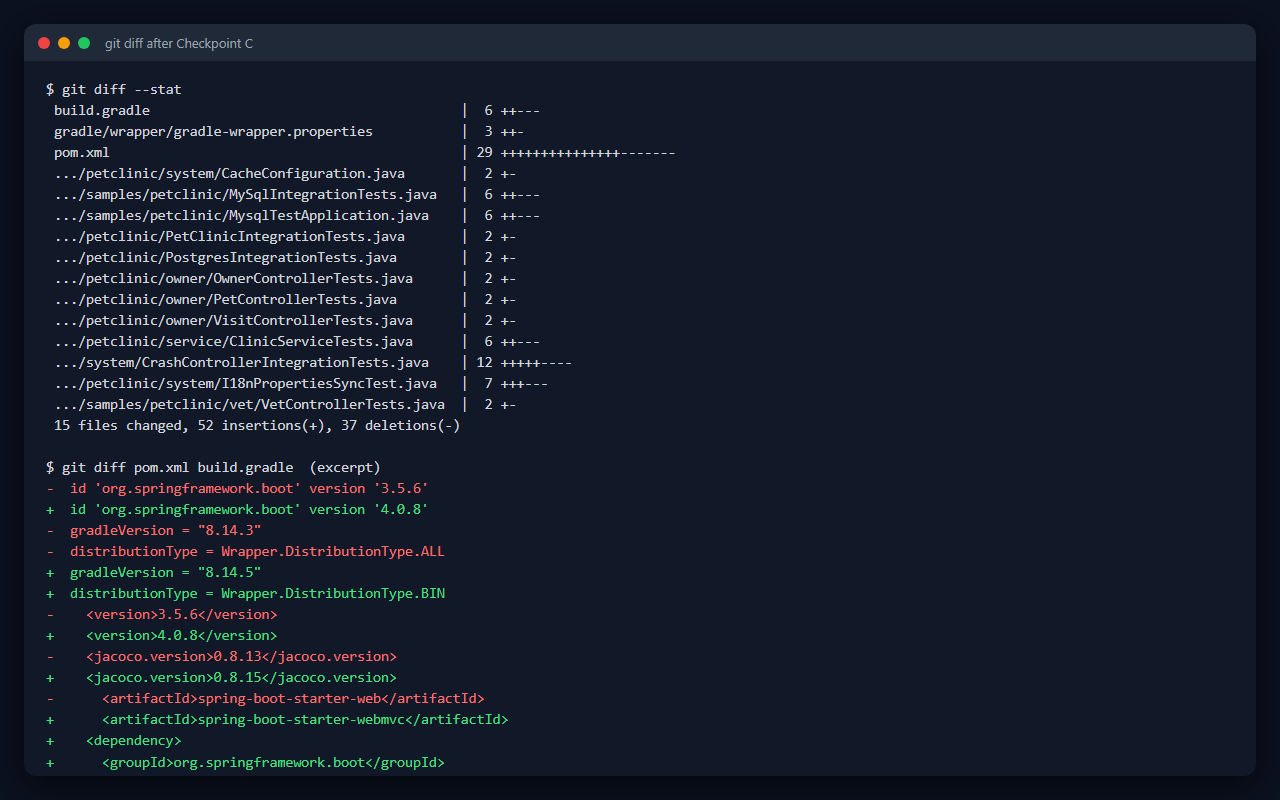Screen dimensions: 1280x800
Task: Click the removed DistributionType.ALL line
Action: click(245, 551)
